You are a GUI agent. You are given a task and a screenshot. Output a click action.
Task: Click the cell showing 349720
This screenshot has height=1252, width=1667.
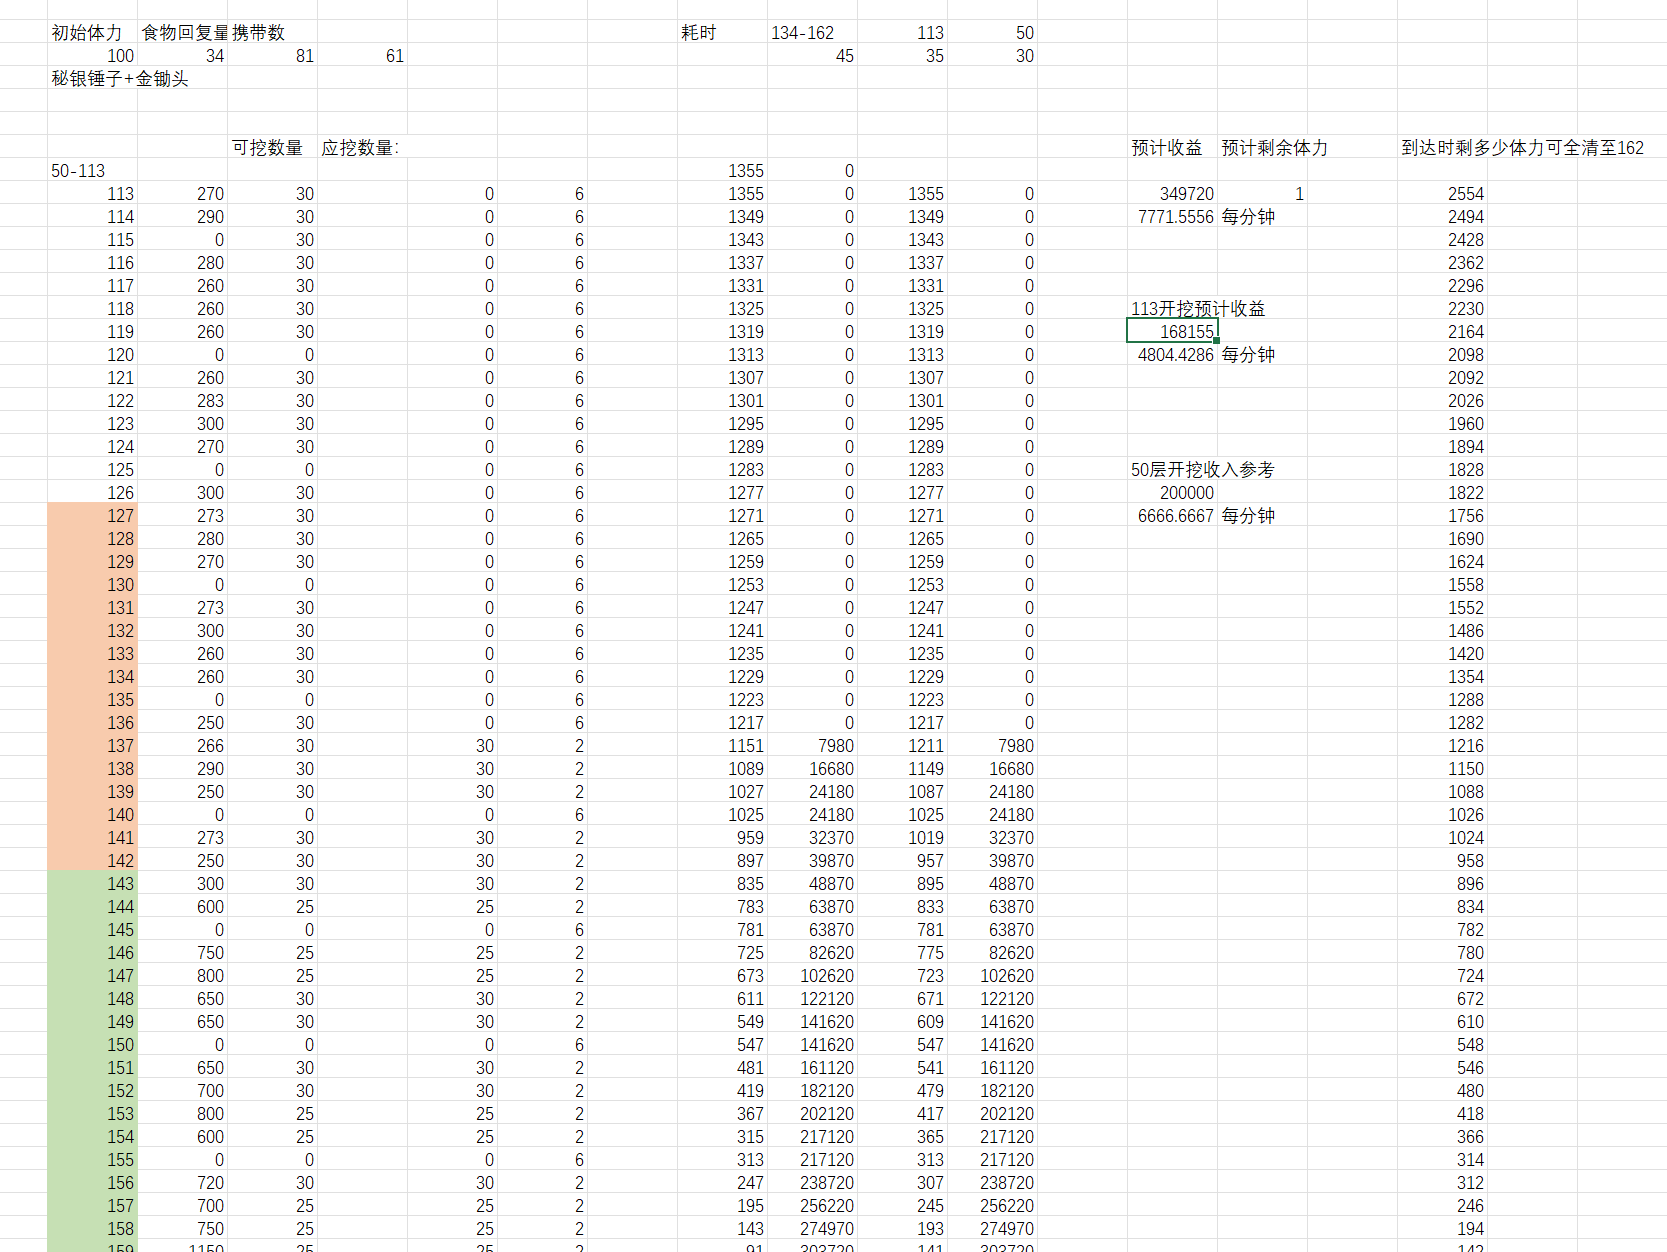click(1172, 193)
